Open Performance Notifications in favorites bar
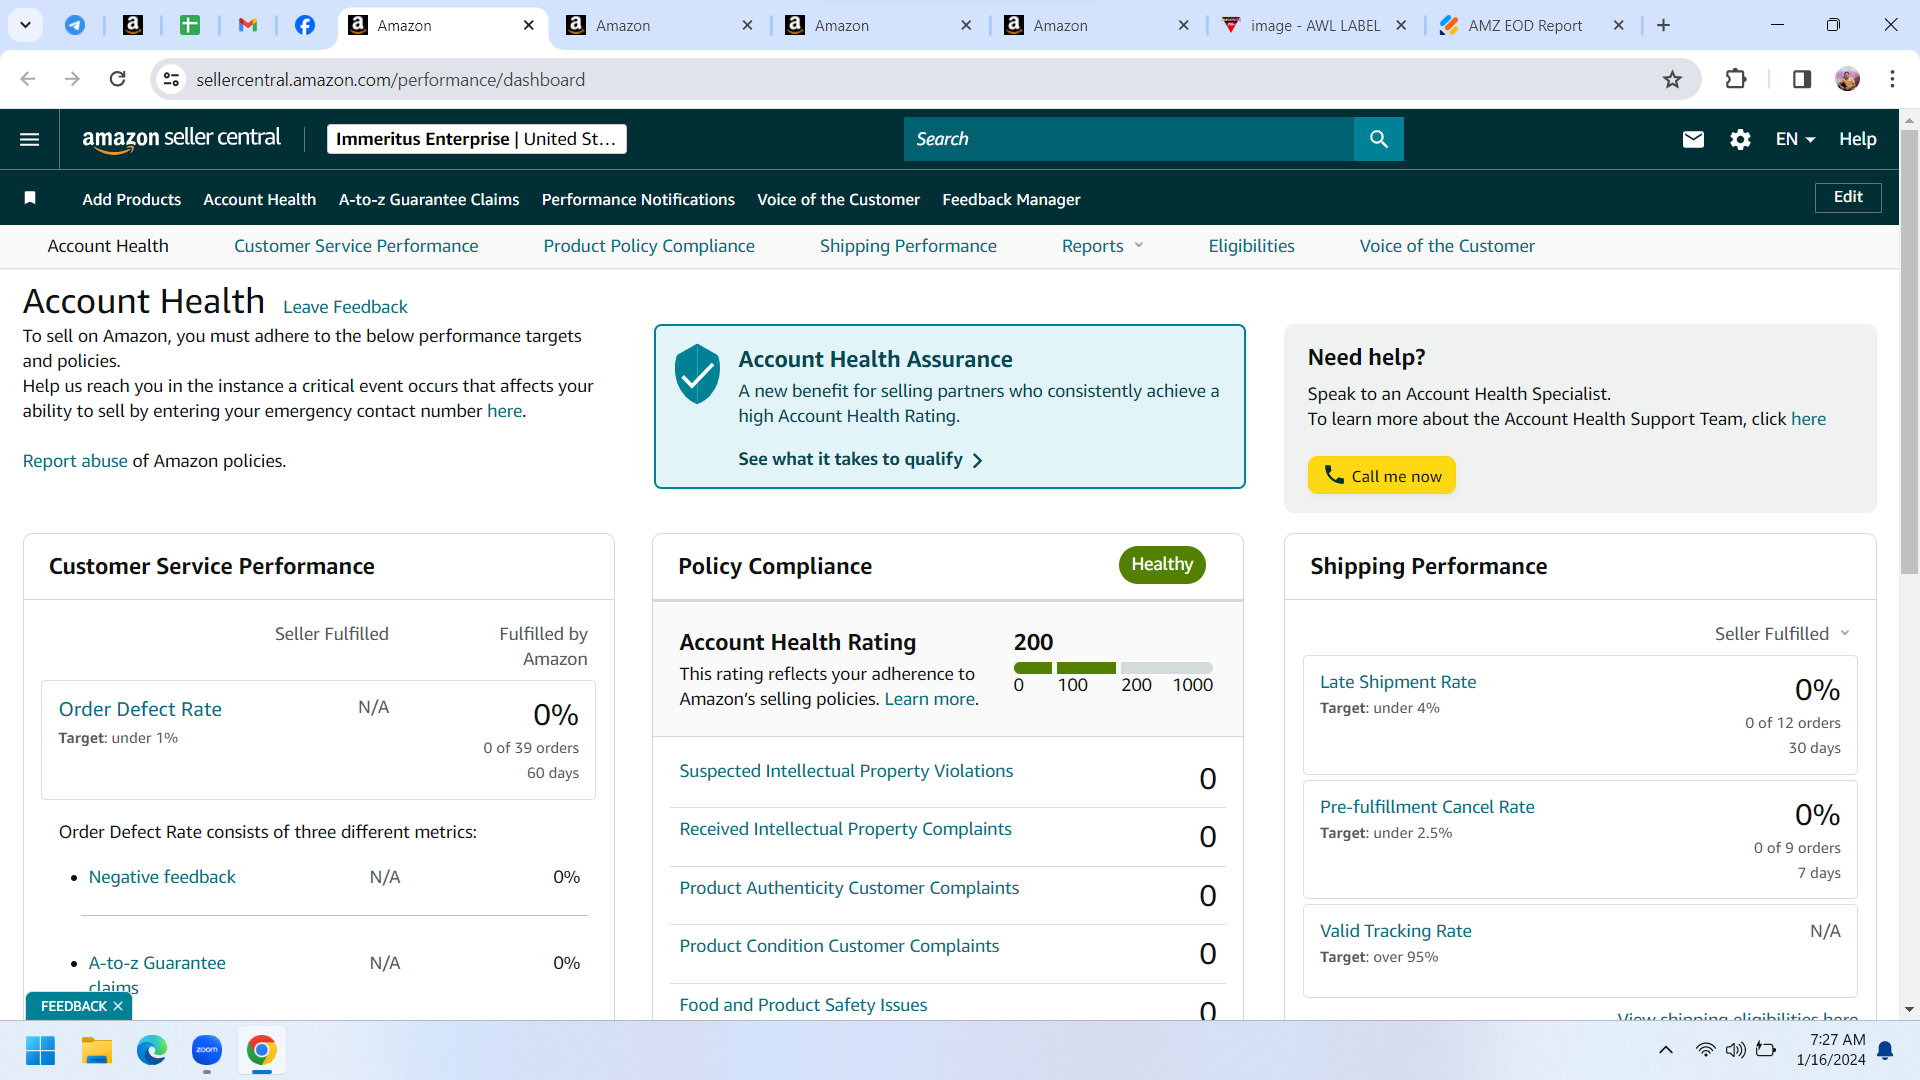The width and height of the screenshot is (1920, 1080). coord(638,199)
